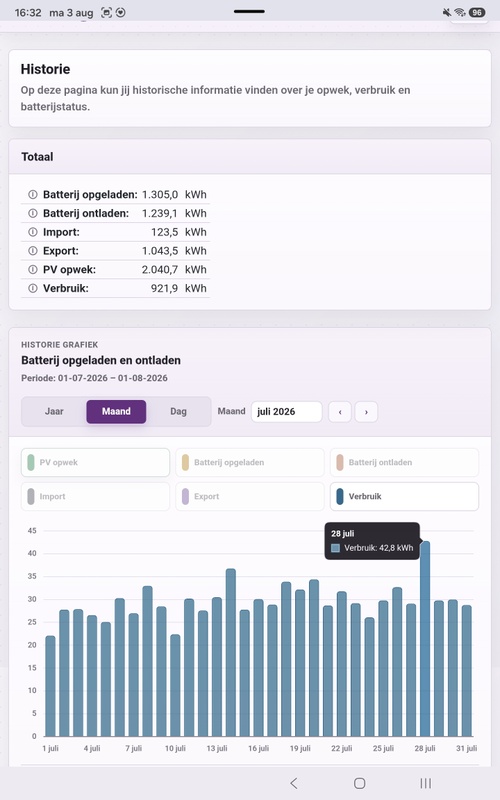Click the Verbruik dark blue swatch
This screenshot has width=500, height=800.
point(340,496)
